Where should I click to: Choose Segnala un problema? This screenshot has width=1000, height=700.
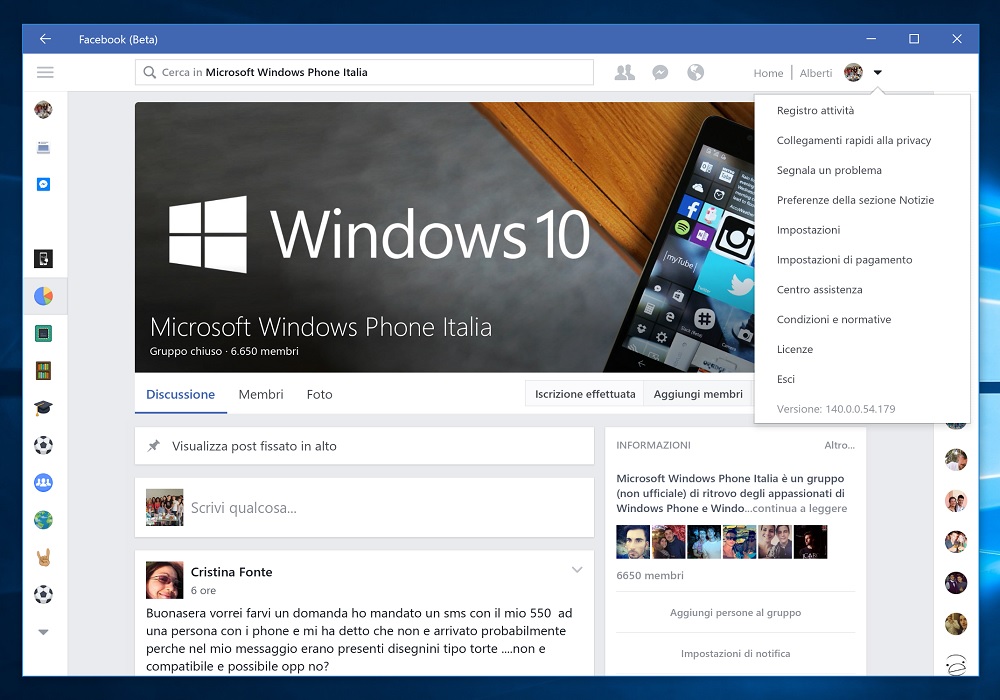tap(829, 170)
